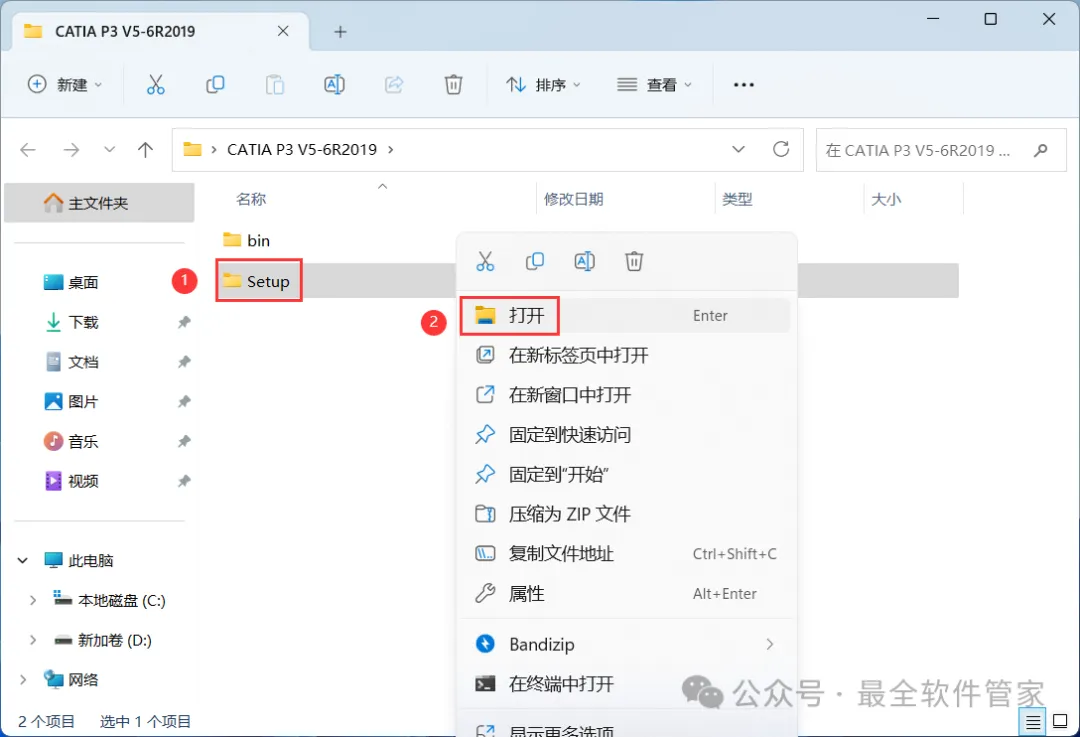1080x737 pixels.
Task: Switch to large icons view in status bar
Action: [x=1061, y=722]
